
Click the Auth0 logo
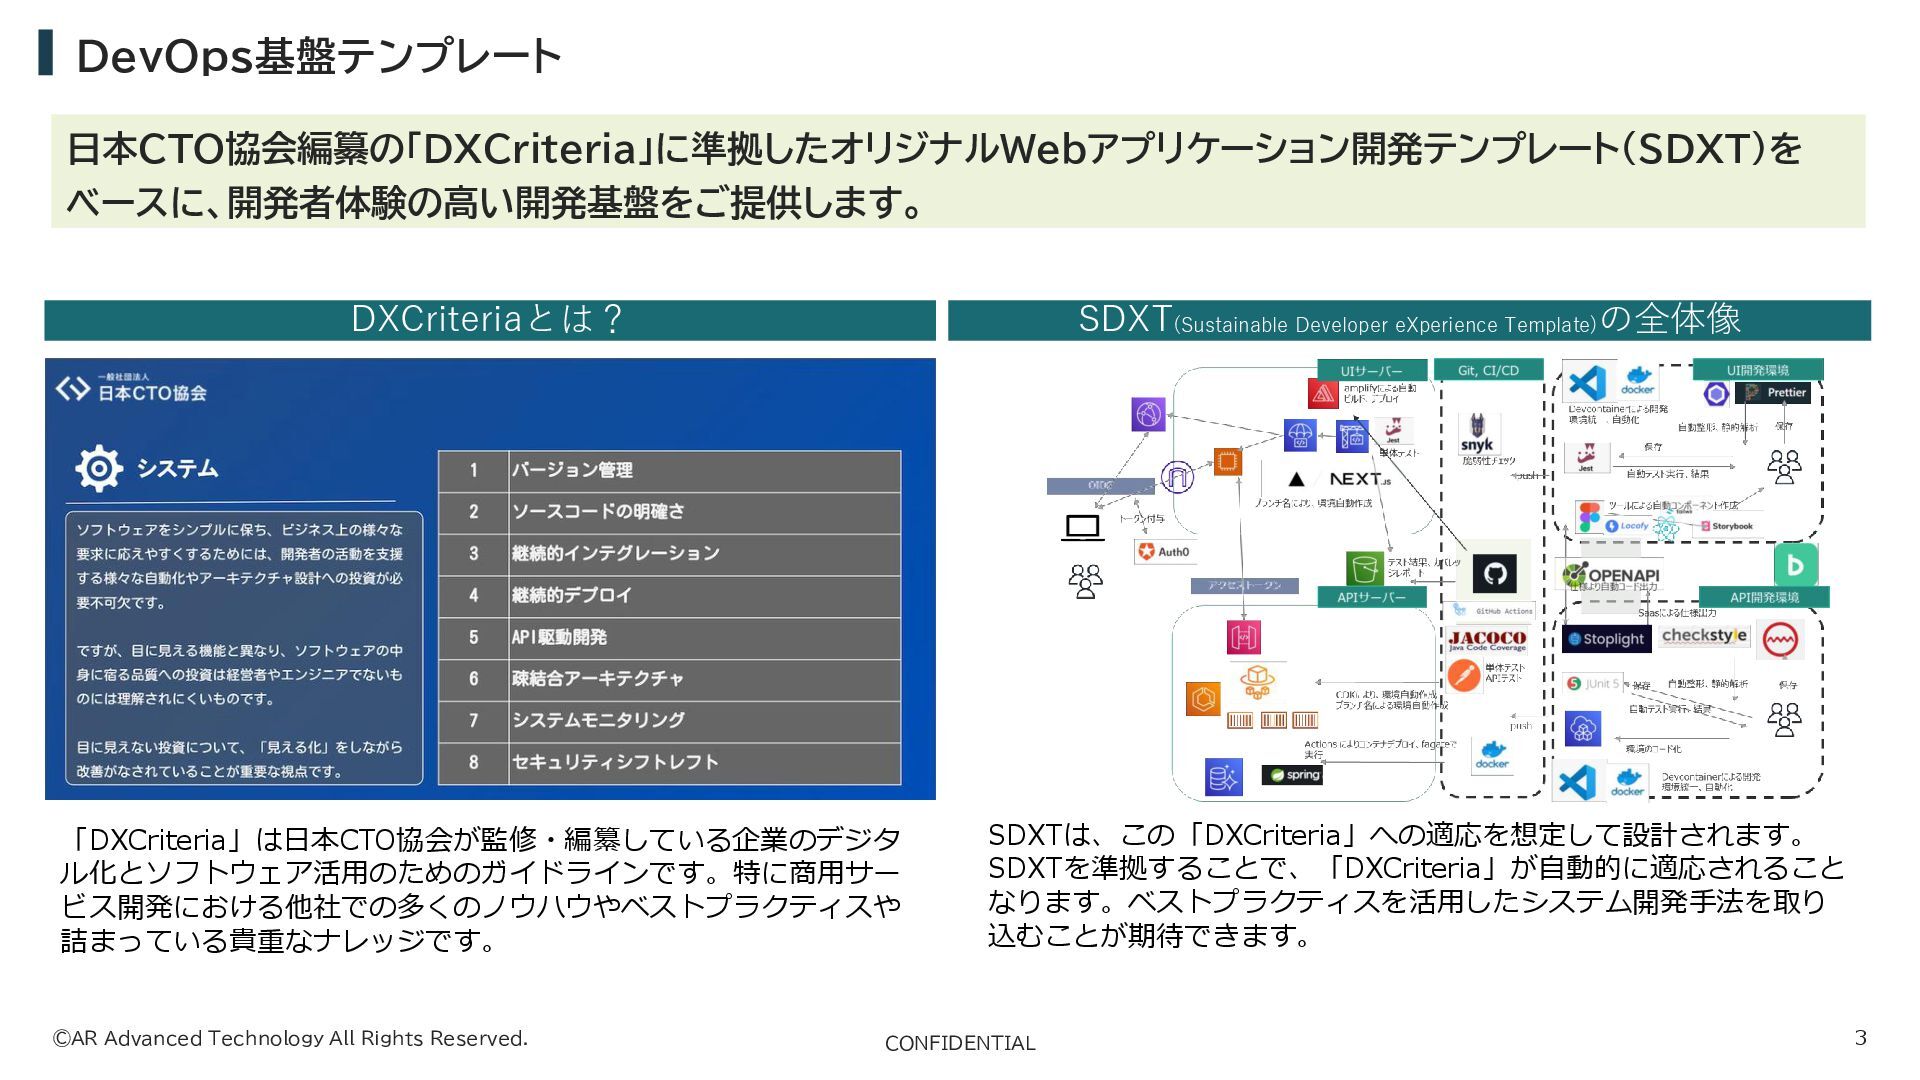tap(1165, 551)
